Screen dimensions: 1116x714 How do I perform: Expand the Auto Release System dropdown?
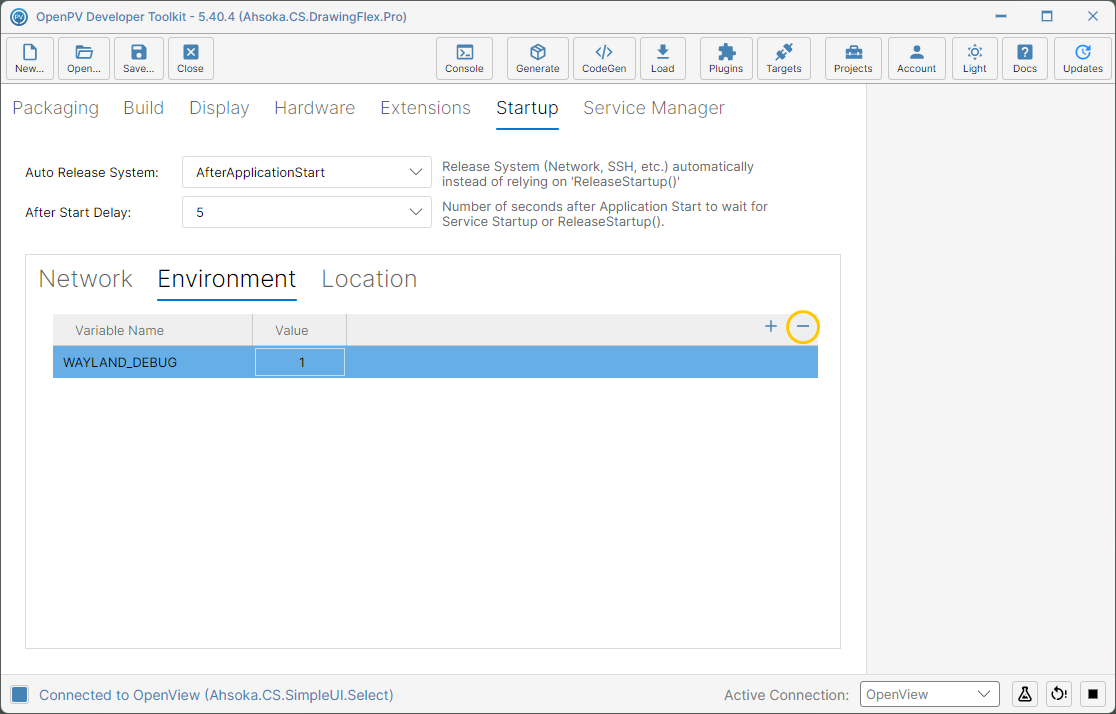point(307,172)
